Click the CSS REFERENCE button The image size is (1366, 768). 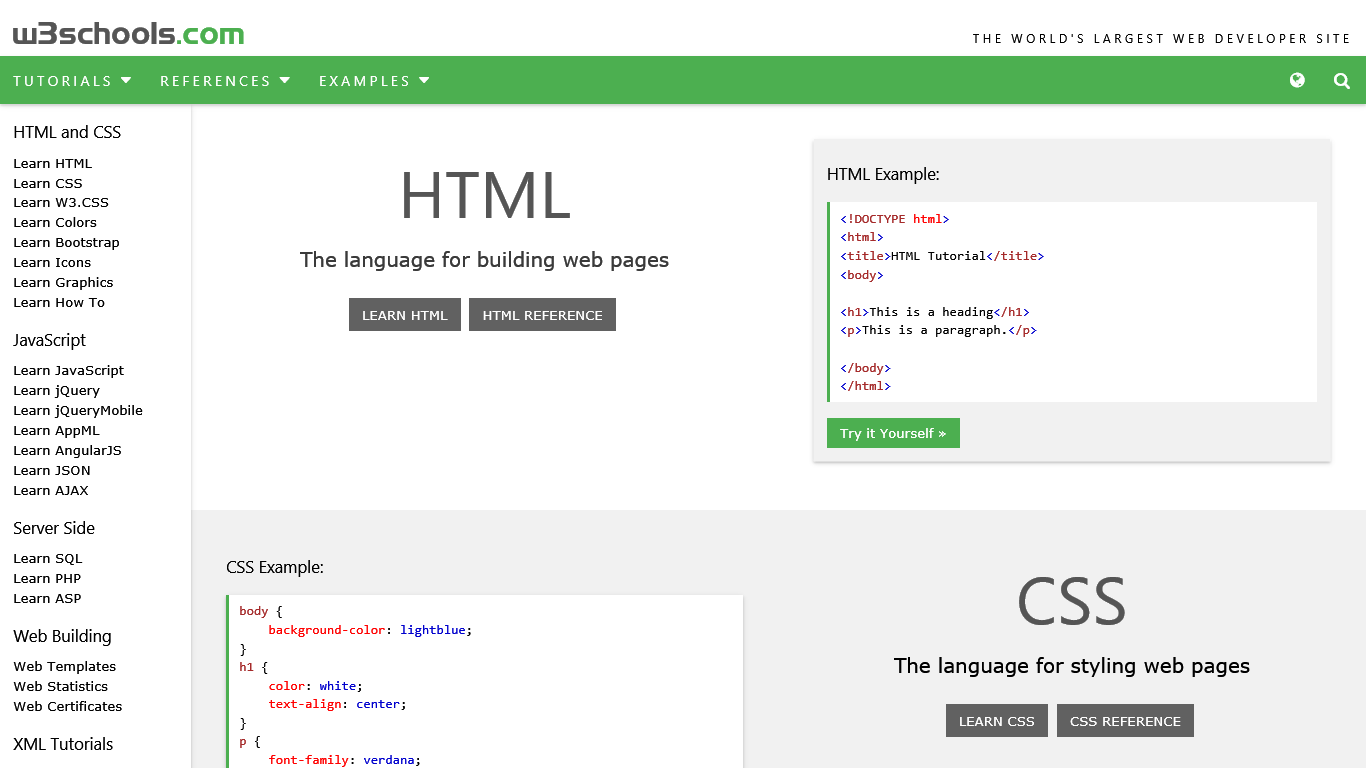click(1125, 720)
